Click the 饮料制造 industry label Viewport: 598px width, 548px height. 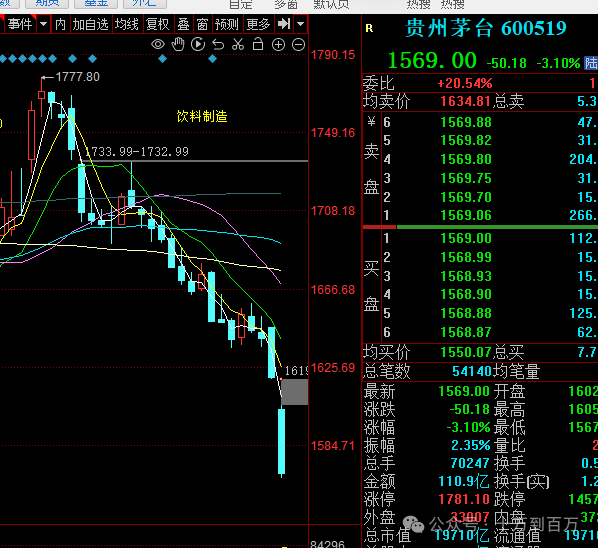click(x=202, y=116)
